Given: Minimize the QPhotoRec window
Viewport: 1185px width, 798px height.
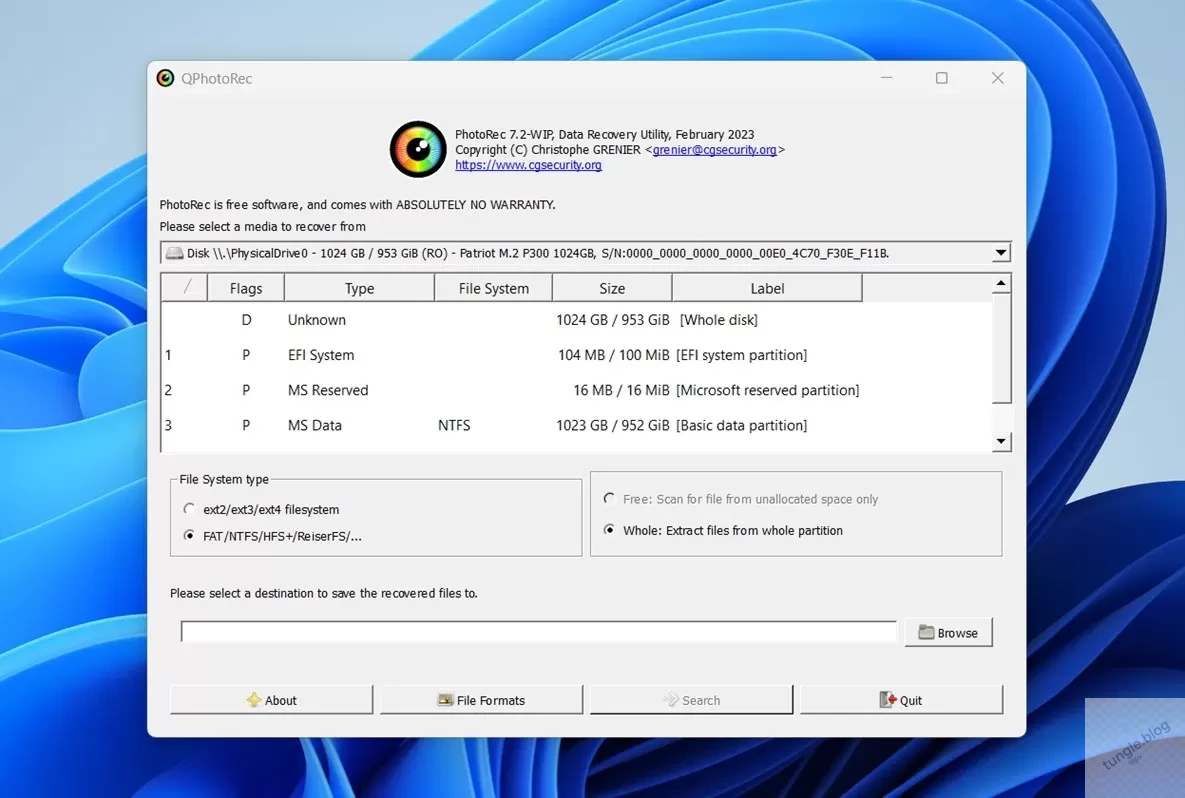Looking at the screenshot, I should [886, 78].
